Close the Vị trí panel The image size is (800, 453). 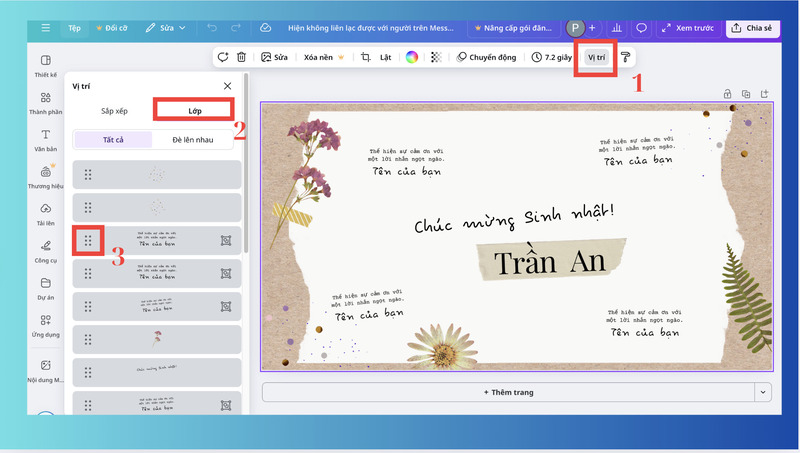pos(227,86)
